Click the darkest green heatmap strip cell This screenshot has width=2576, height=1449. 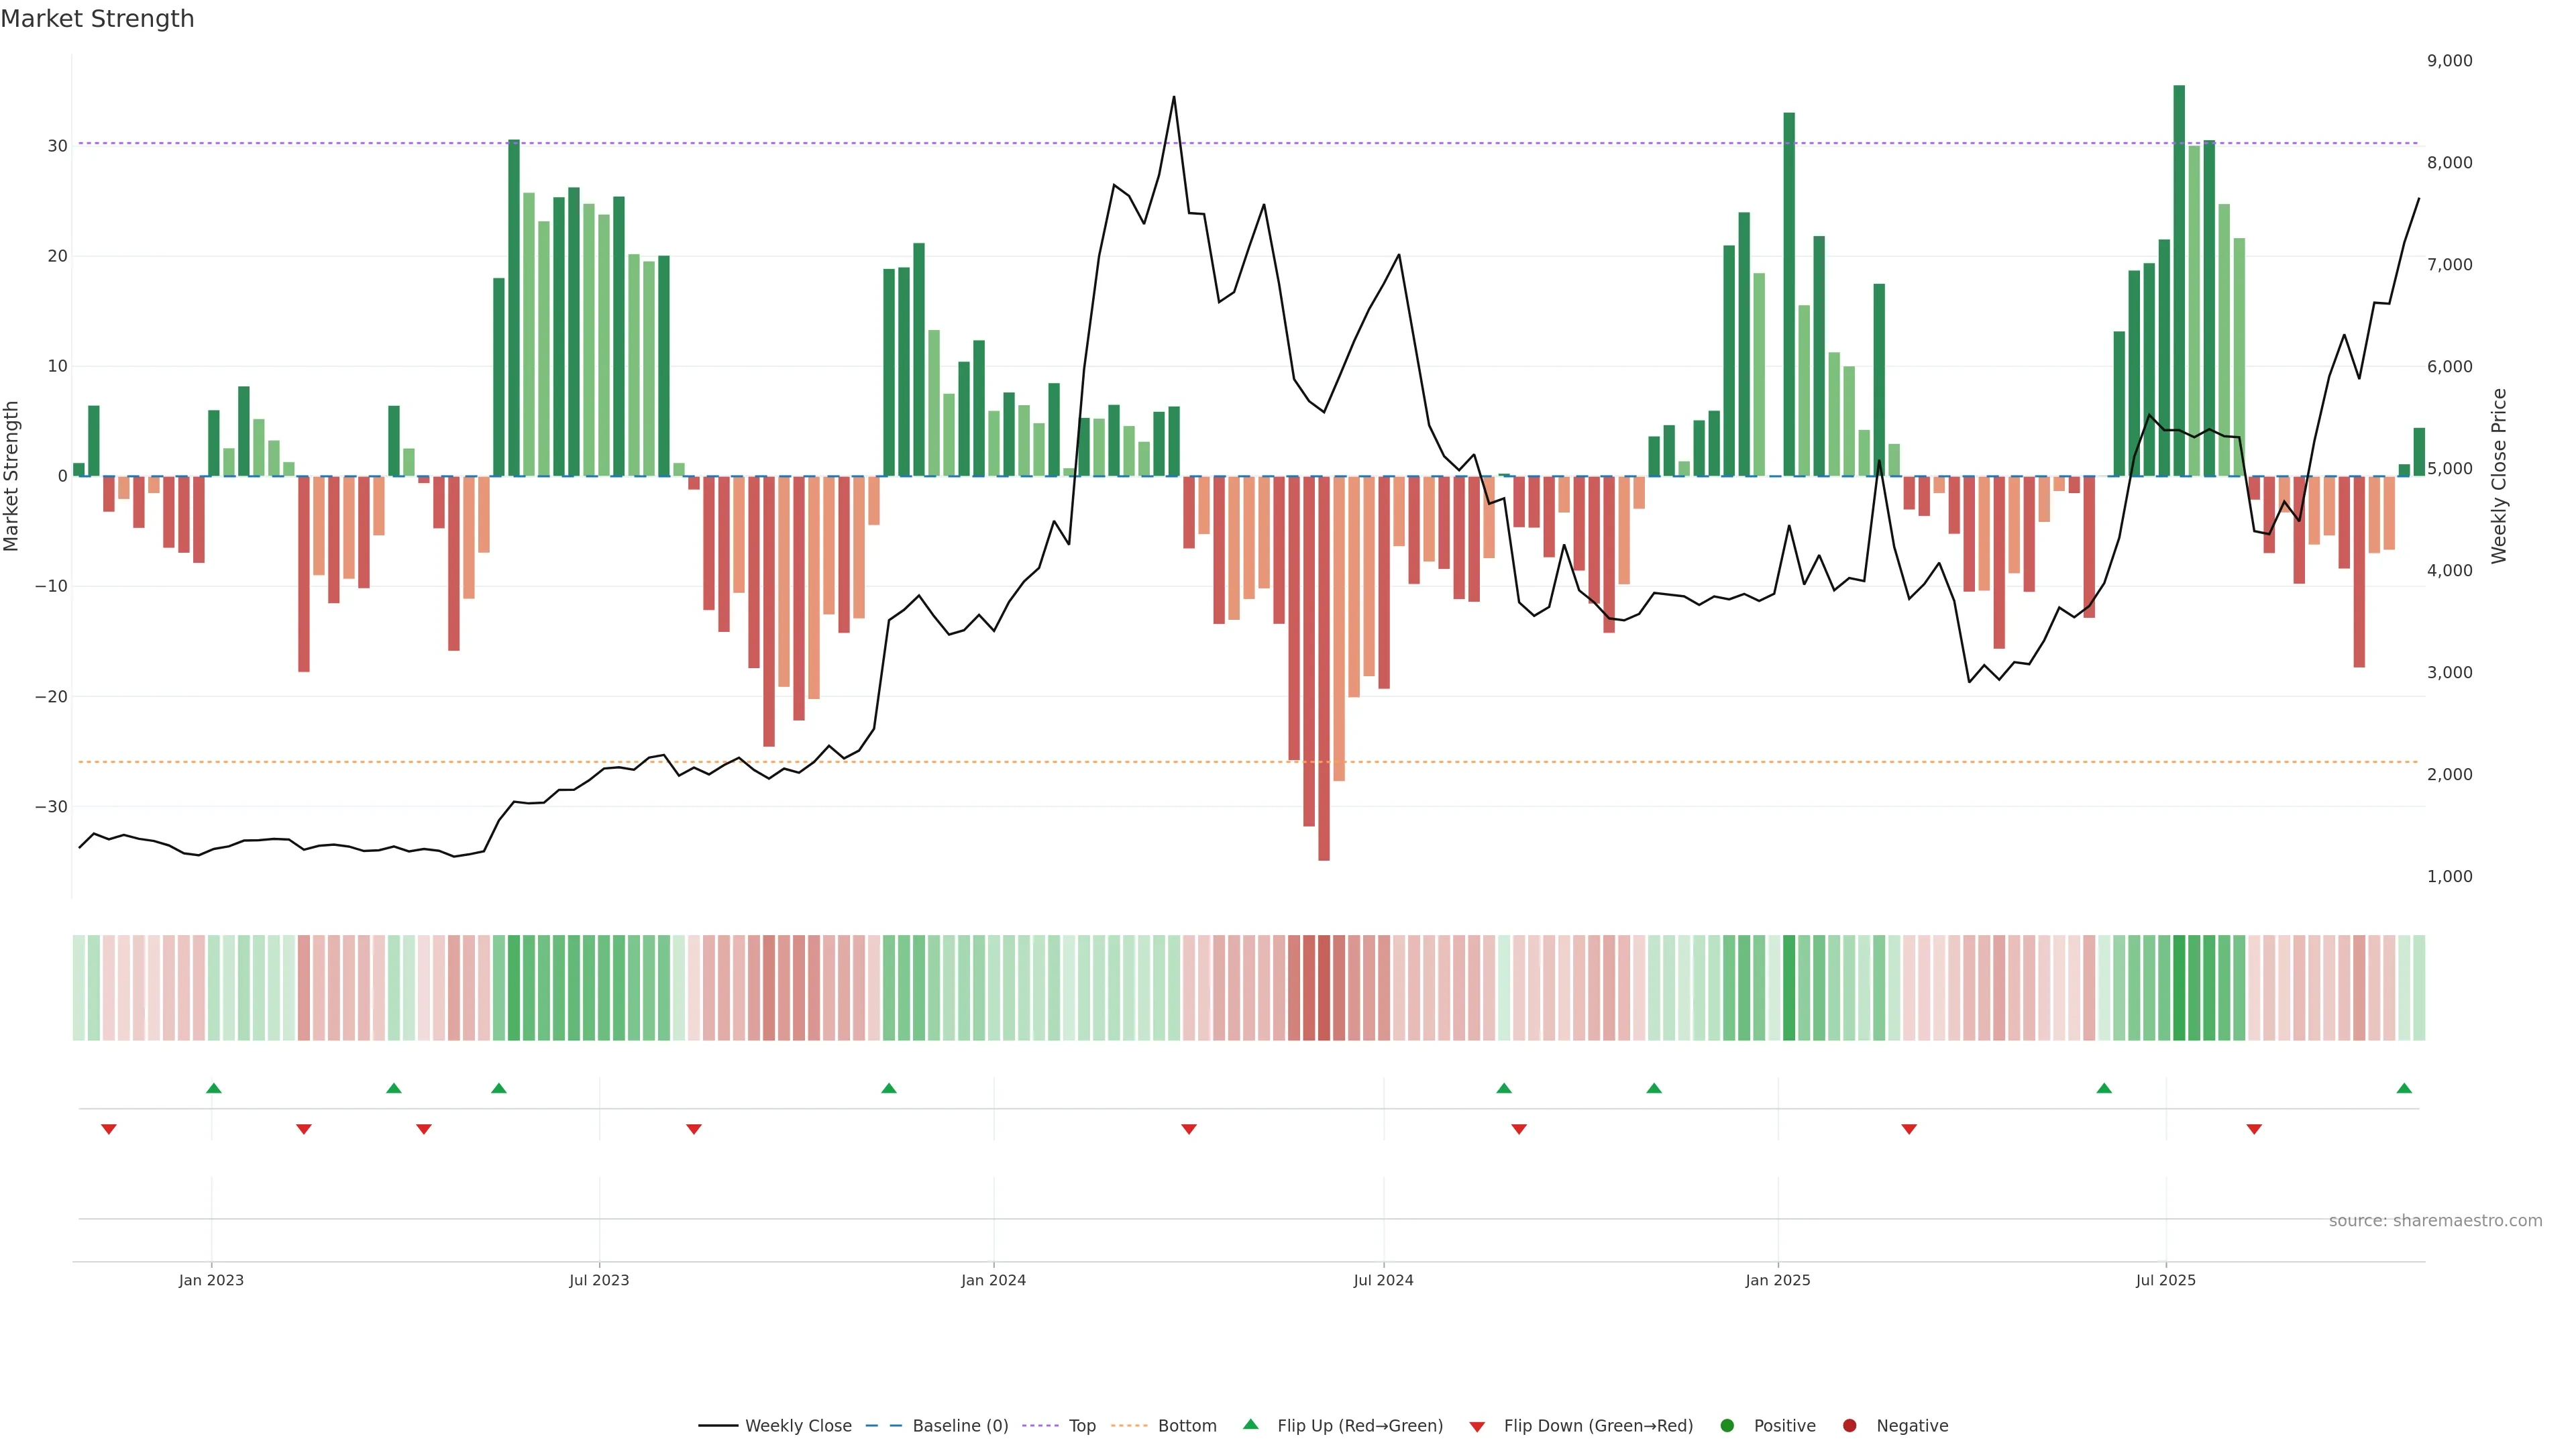2179,987
